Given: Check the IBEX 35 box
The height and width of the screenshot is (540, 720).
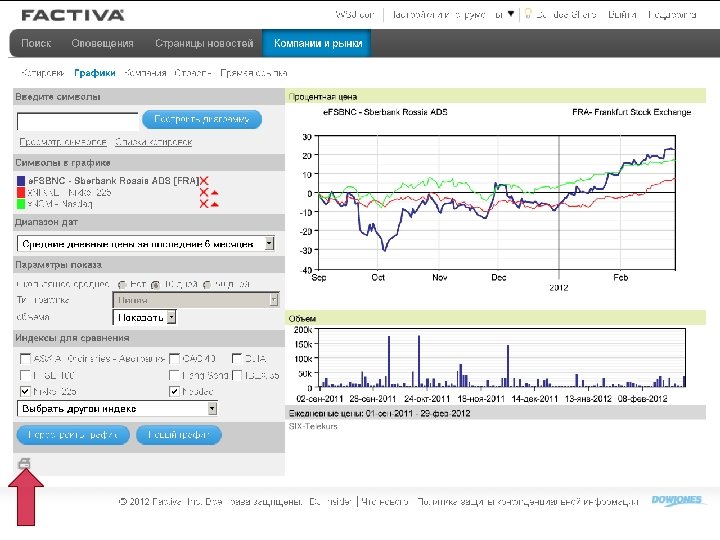Looking at the screenshot, I should (x=237, y=375).
